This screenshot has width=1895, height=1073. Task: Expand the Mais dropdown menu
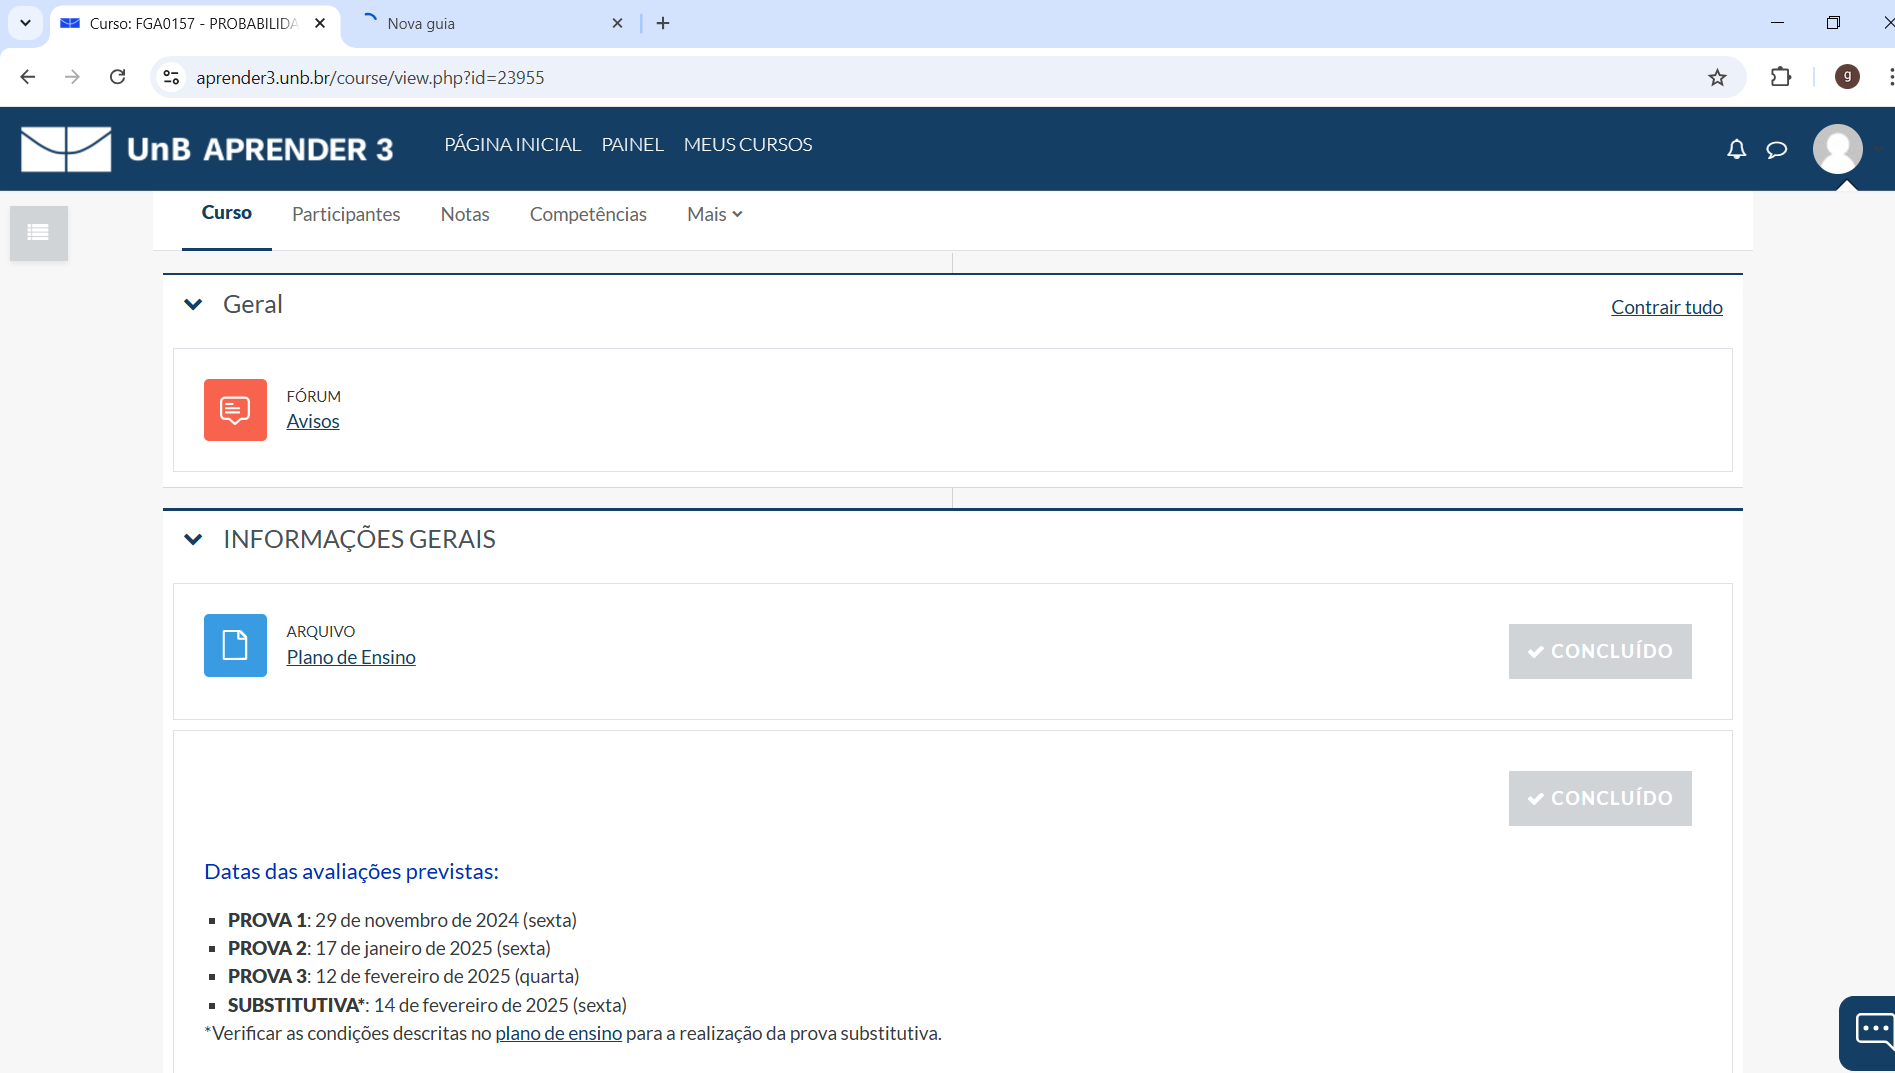[x=714, y=214]
